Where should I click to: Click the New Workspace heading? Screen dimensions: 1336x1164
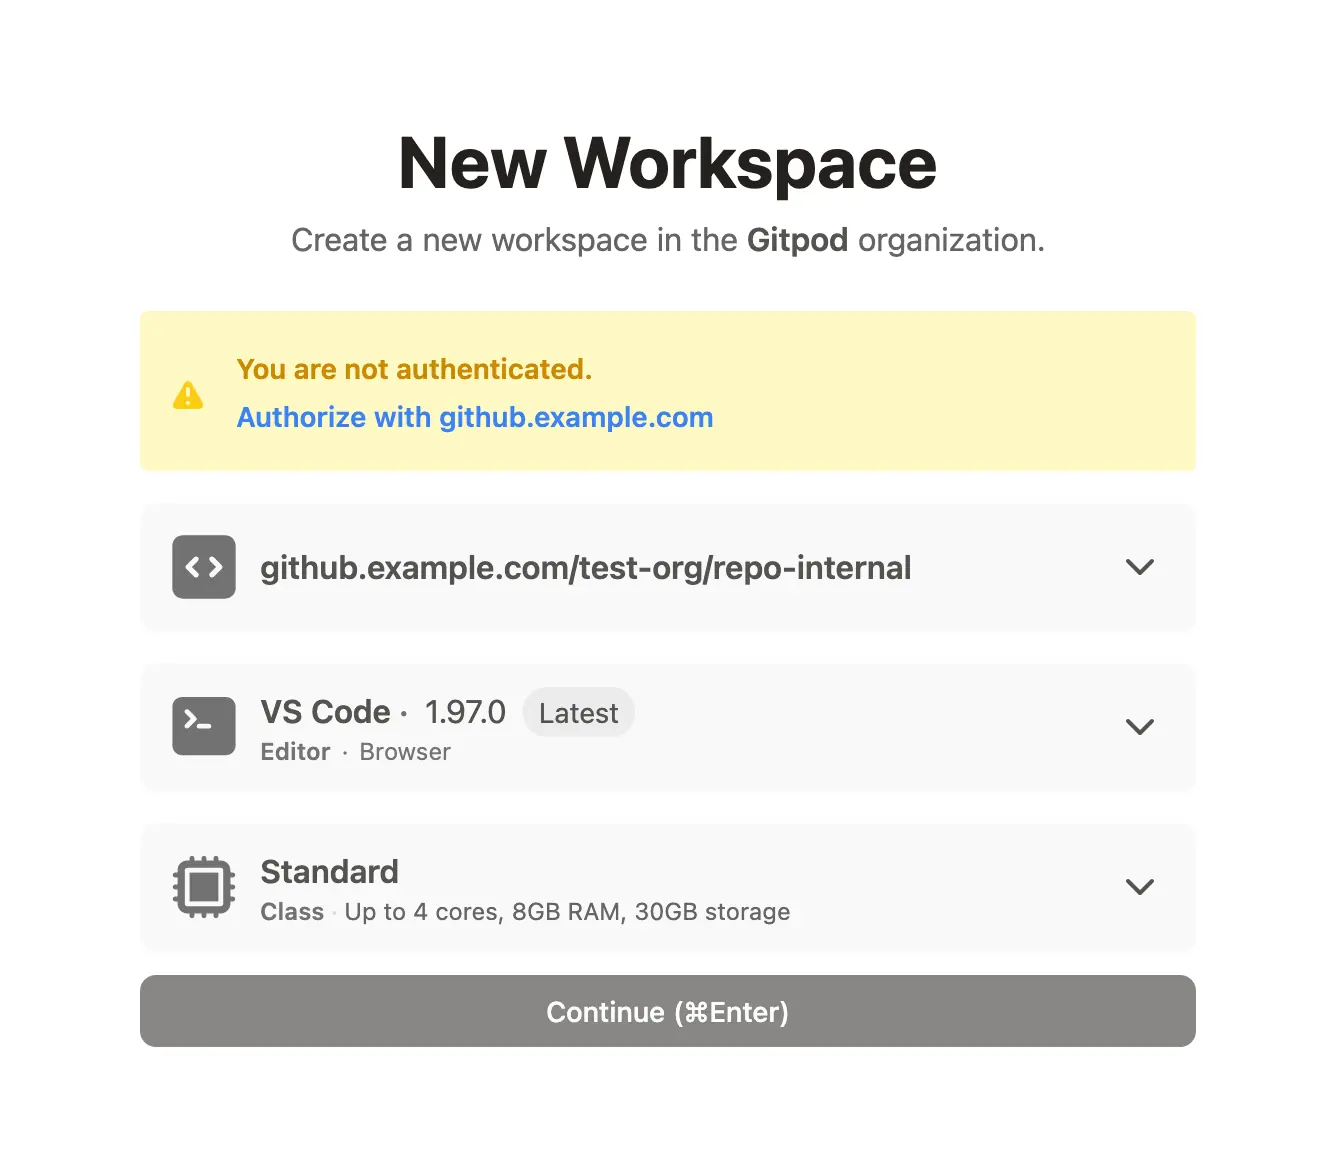click(668, 163)
